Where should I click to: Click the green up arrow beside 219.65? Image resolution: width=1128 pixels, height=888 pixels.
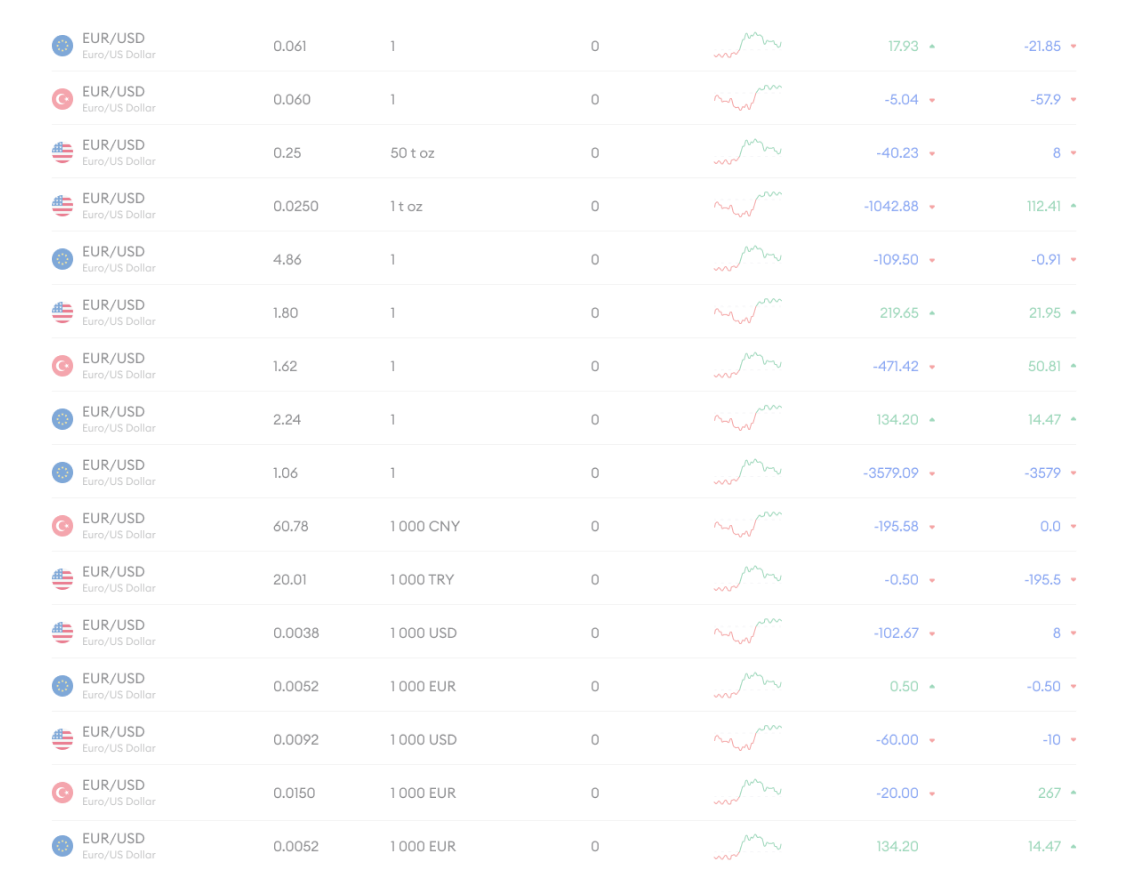click(x=932, y=313)
